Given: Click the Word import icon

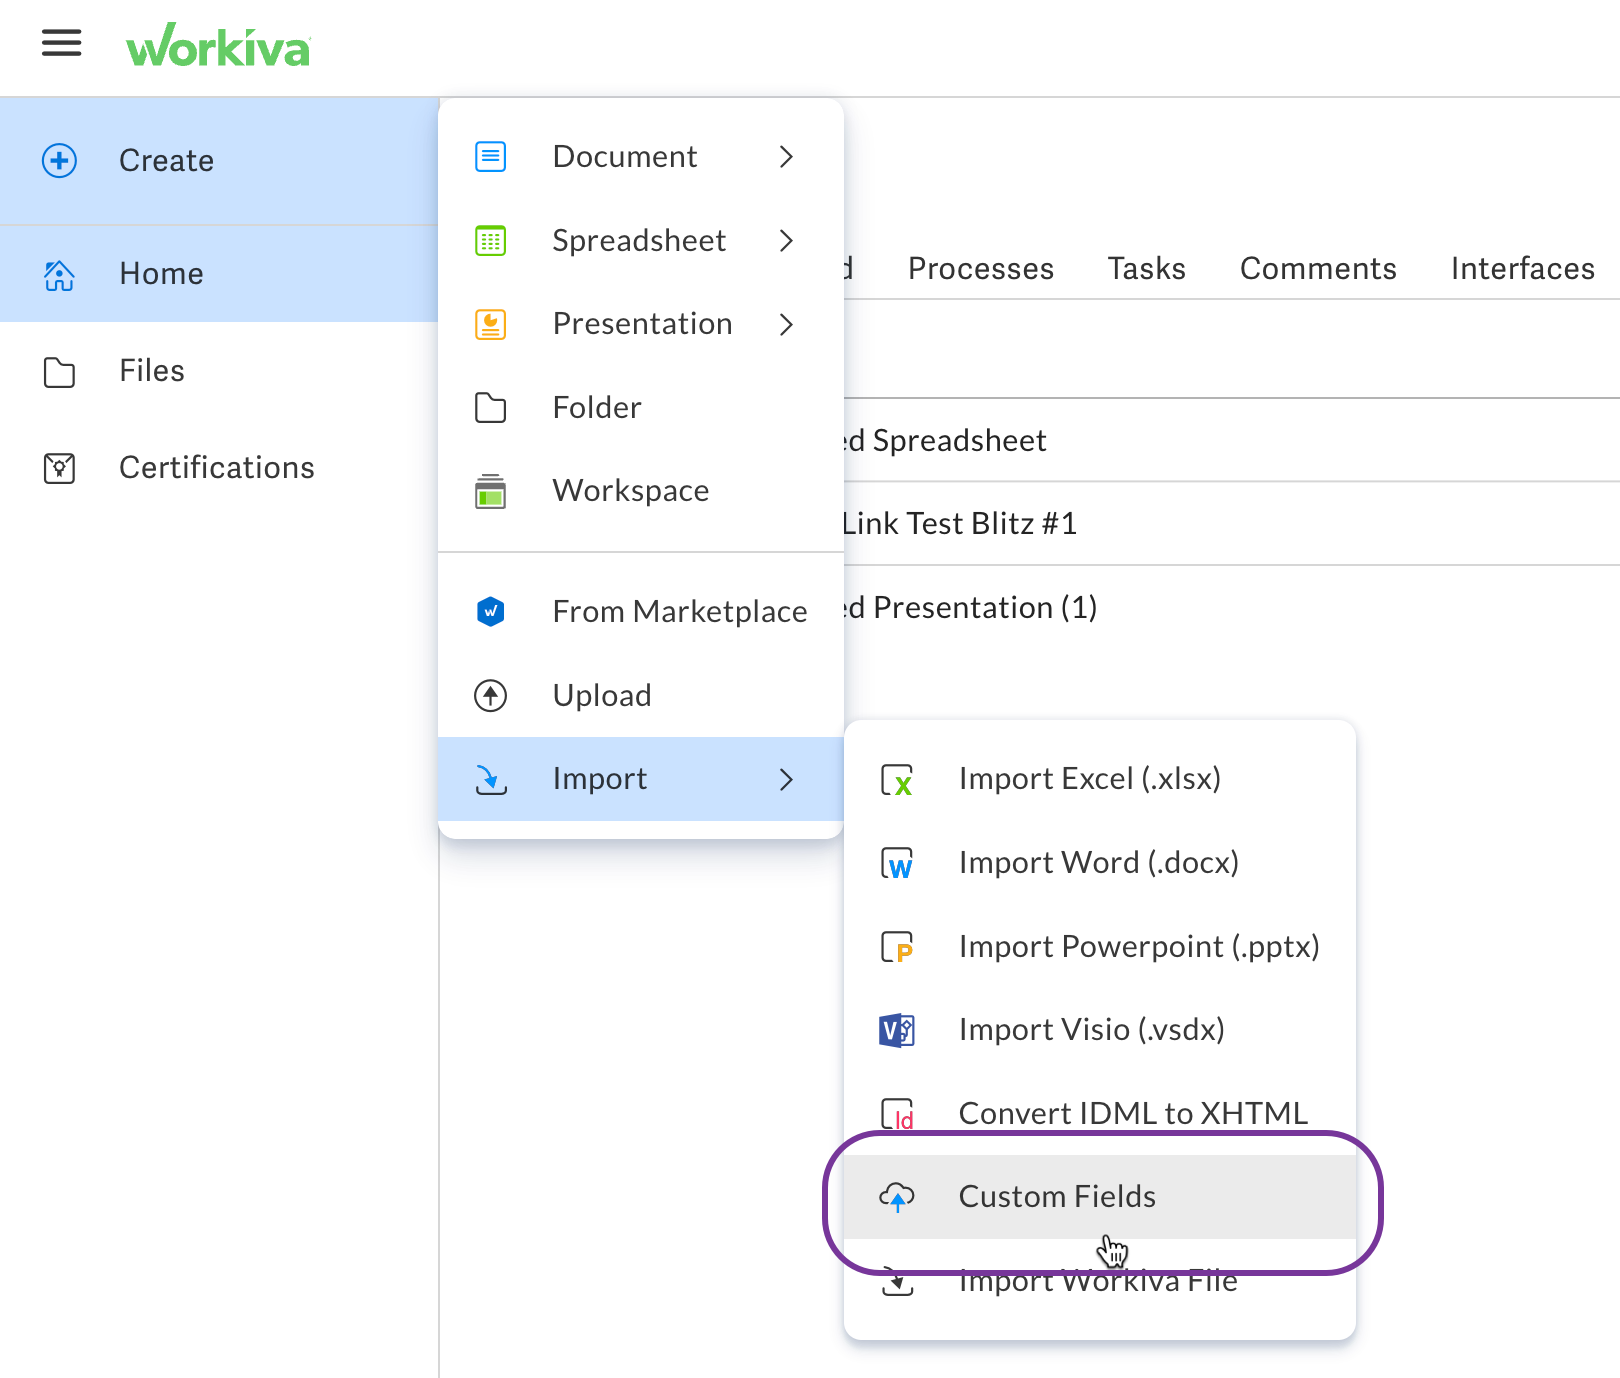Looking at the screenshot, I should point(896,863).
